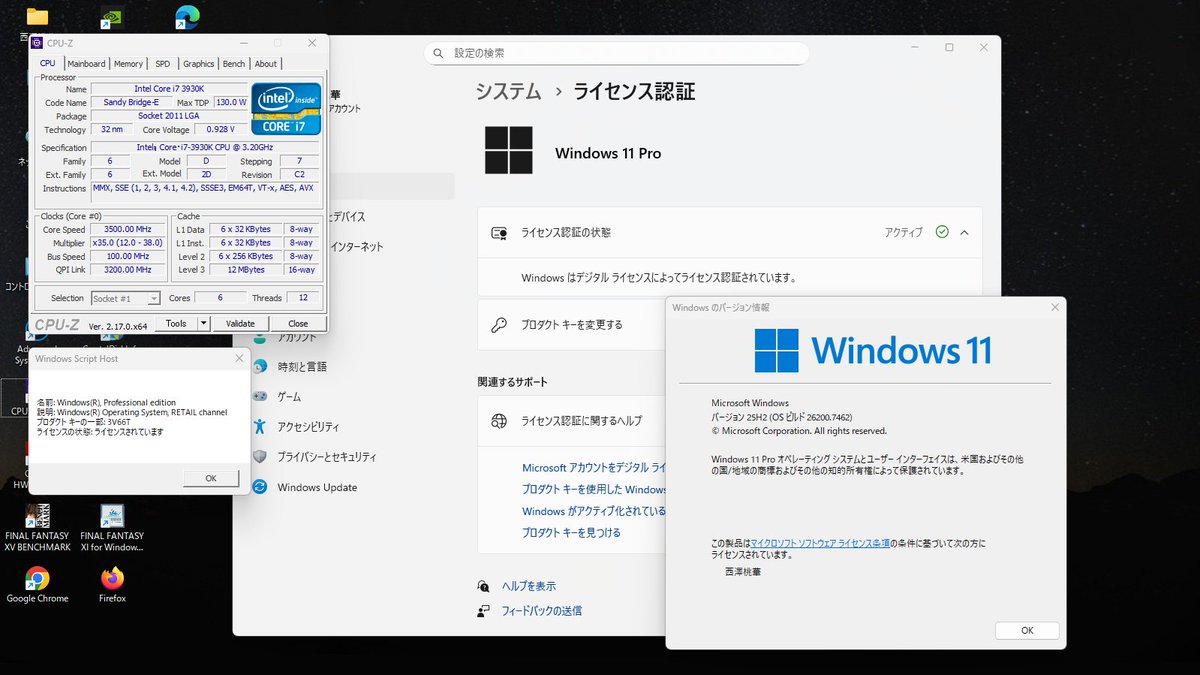Click the Multiplier value x35.0 (12.0 - 38.0)
Screen dimensions: 1200x675
pos(127,243)
